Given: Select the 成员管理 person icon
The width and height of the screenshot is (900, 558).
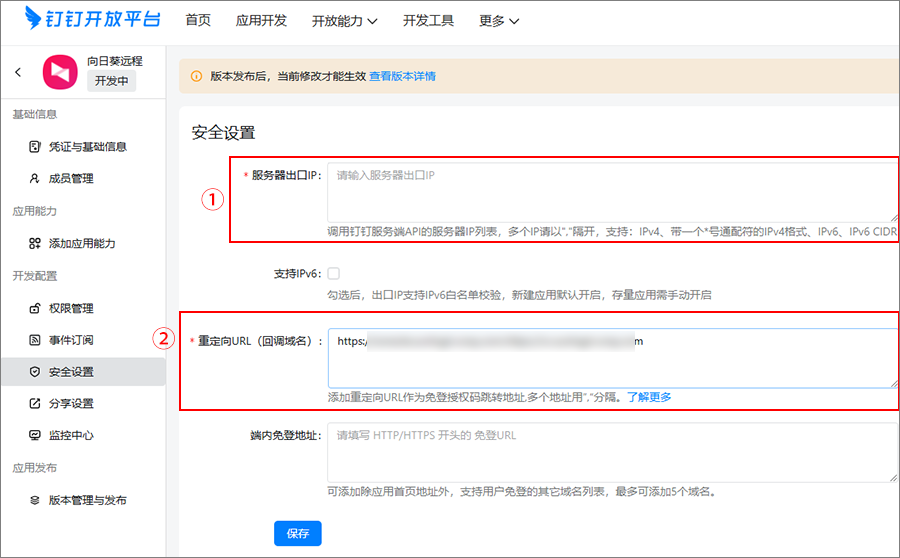Looking at the screenshot, I should pyautogui.click(x=34, y=179).
